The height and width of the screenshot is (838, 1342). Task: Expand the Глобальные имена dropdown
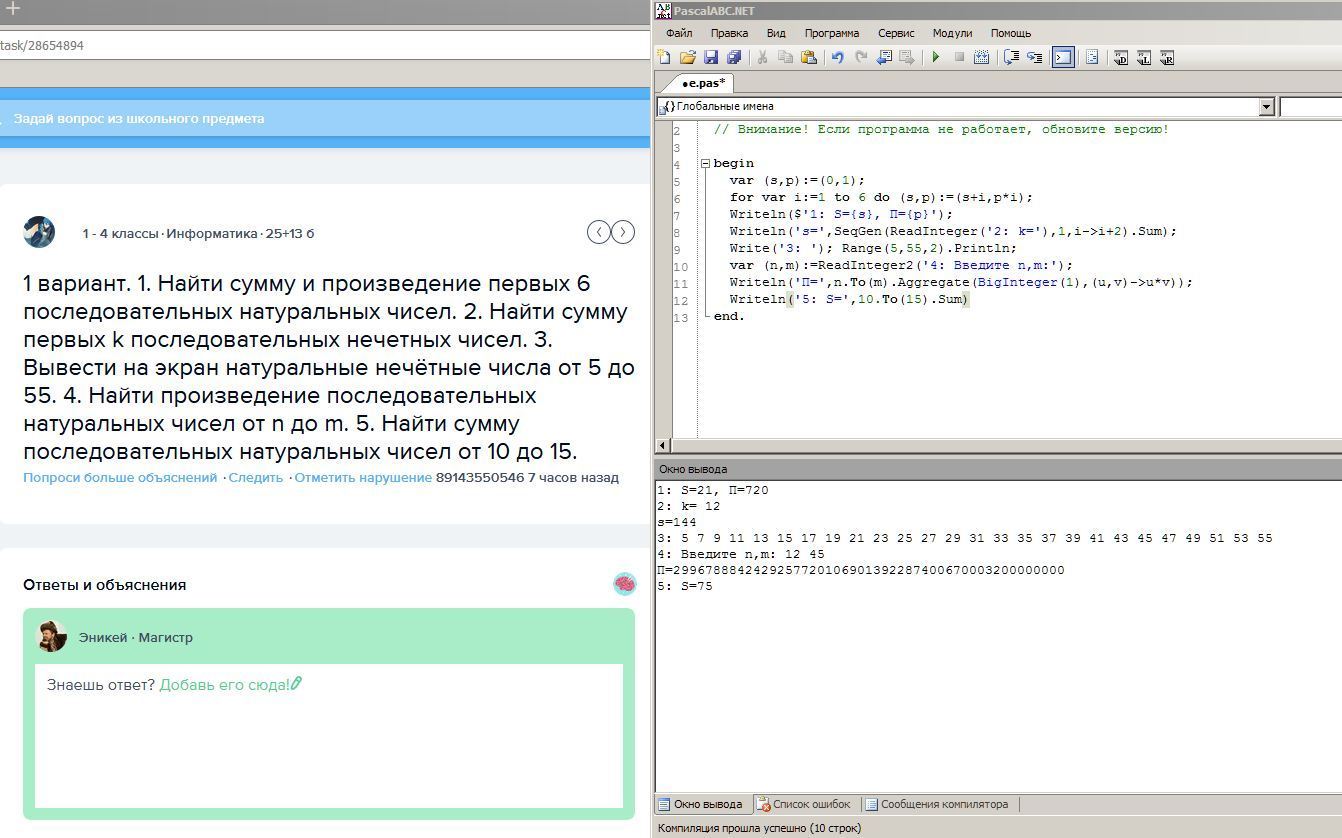[1266, 106]
